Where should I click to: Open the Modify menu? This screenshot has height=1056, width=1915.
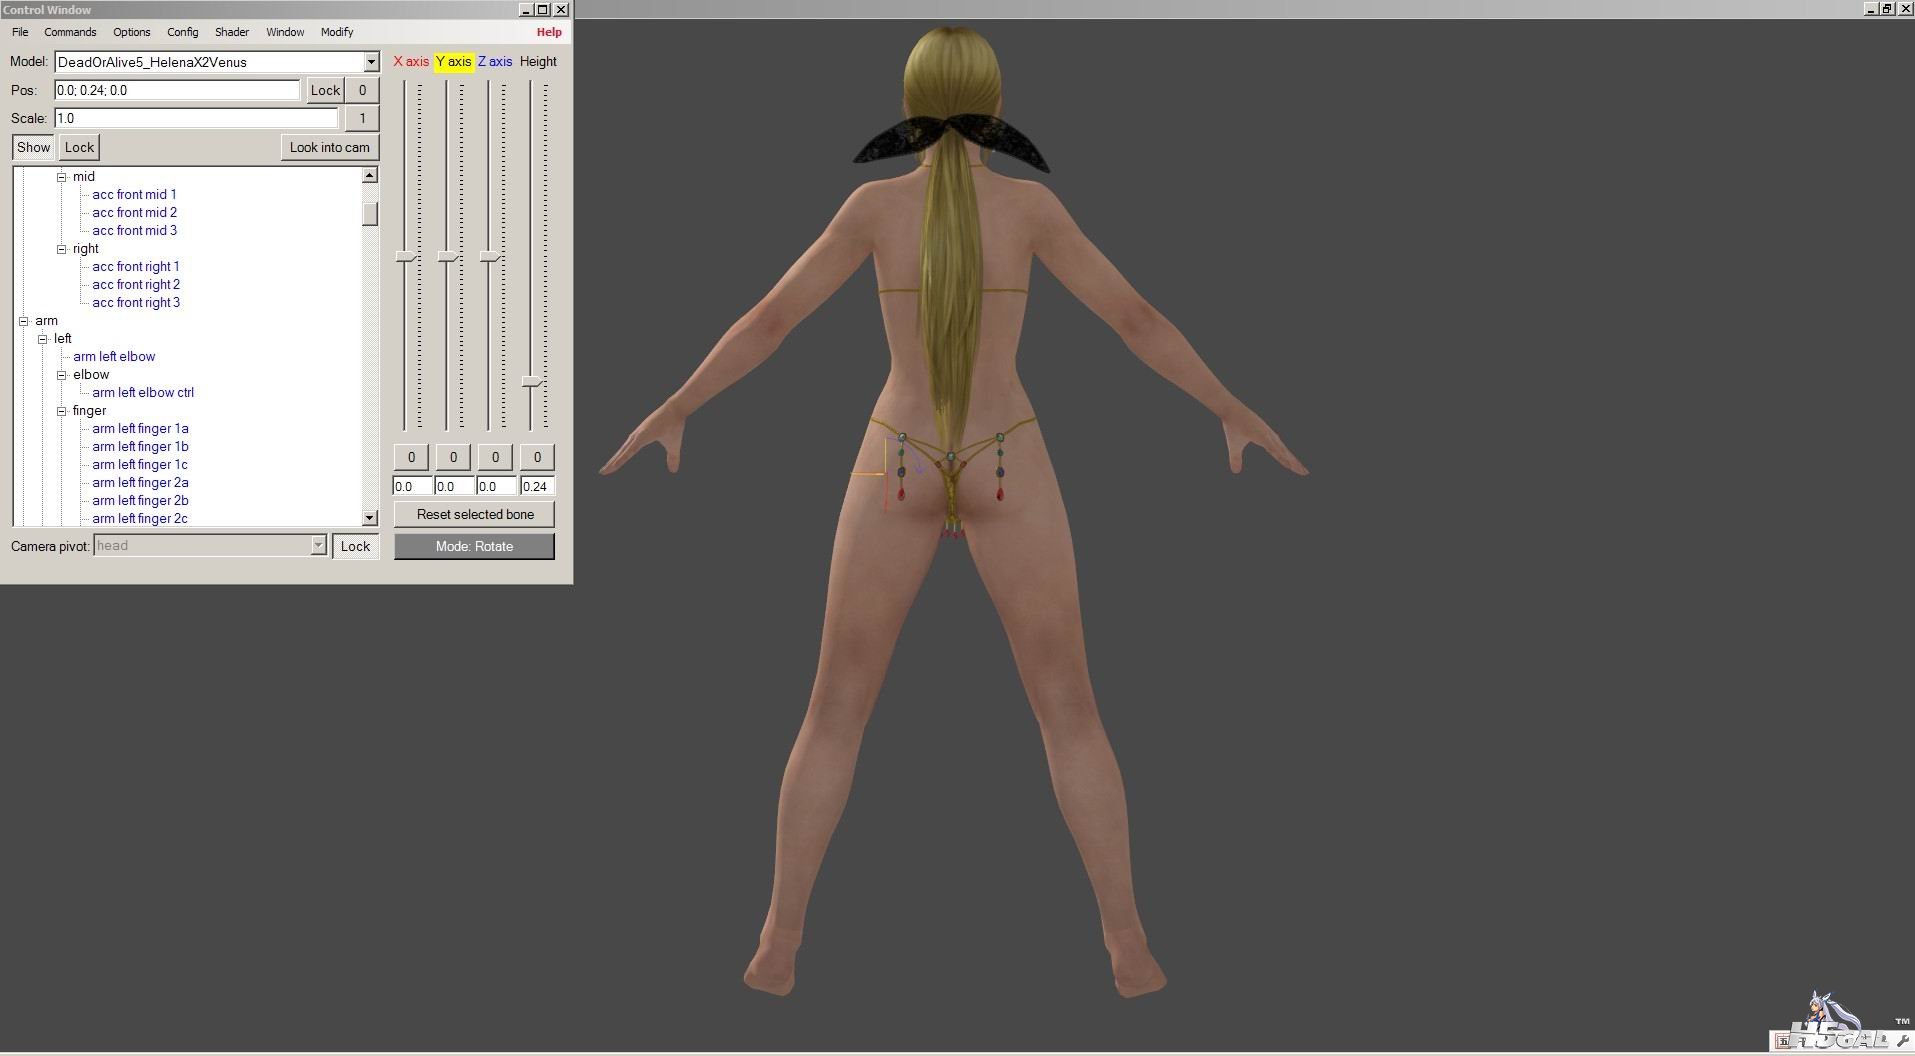tap(336, 32)
